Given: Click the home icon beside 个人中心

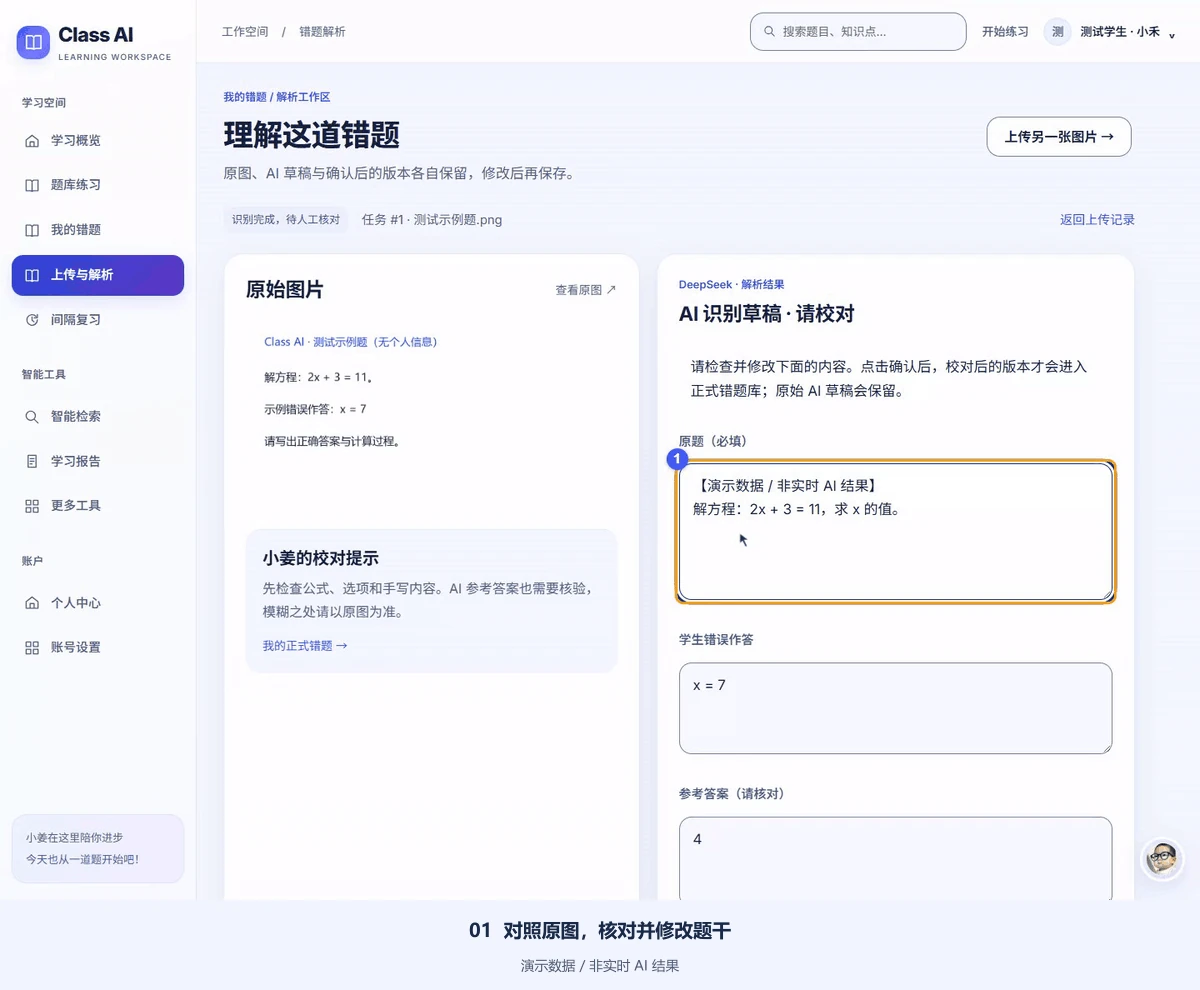Looking at the screenshot, I should [x=32, y=603].
